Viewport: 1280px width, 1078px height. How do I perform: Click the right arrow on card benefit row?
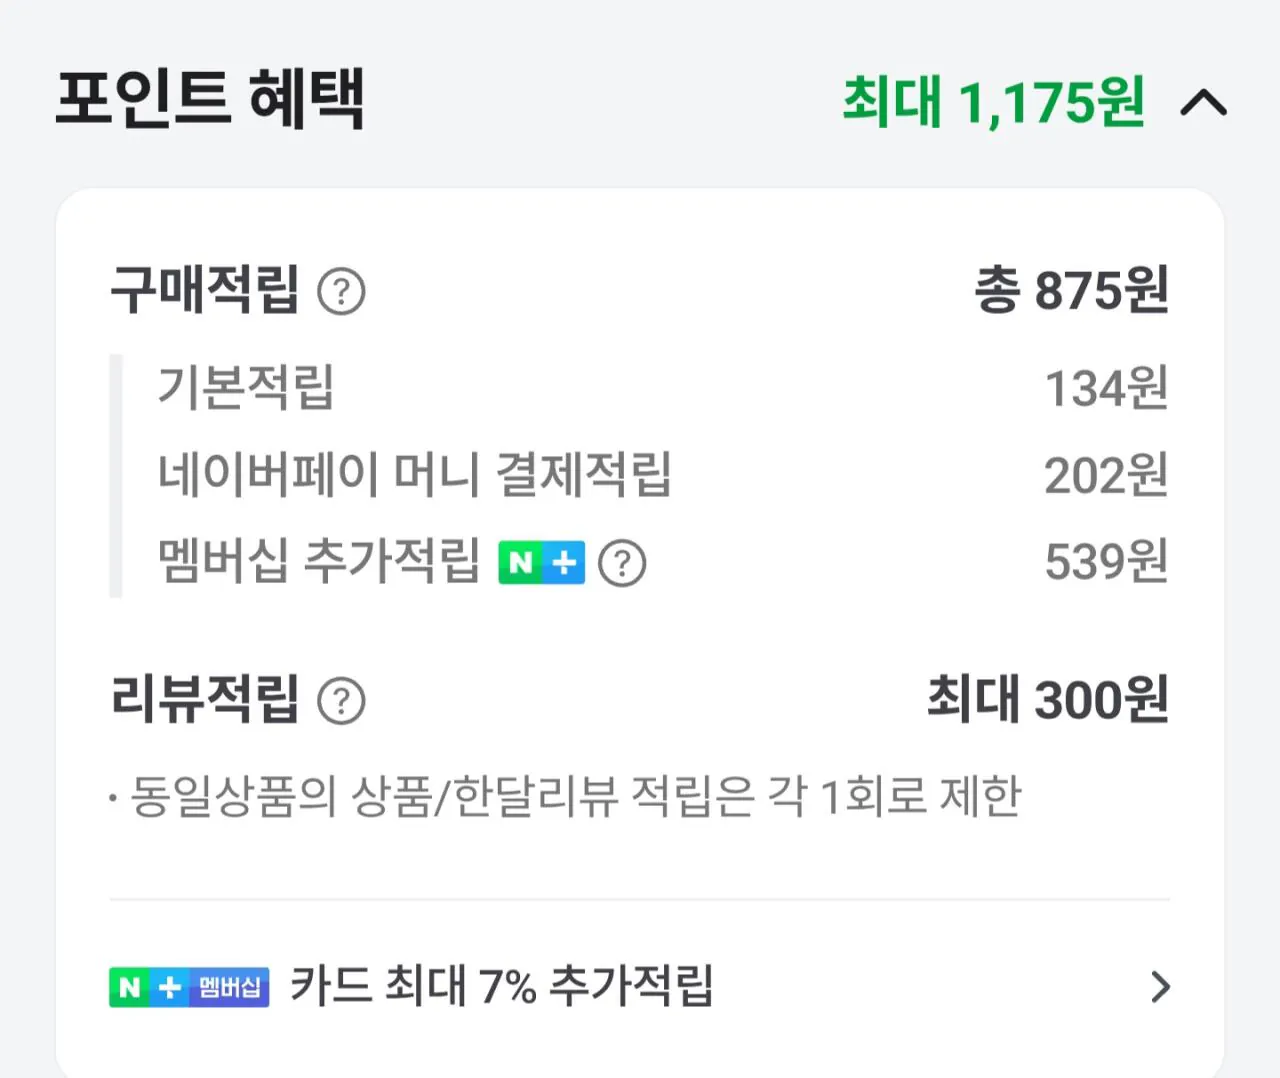(x=1160, y=988)
